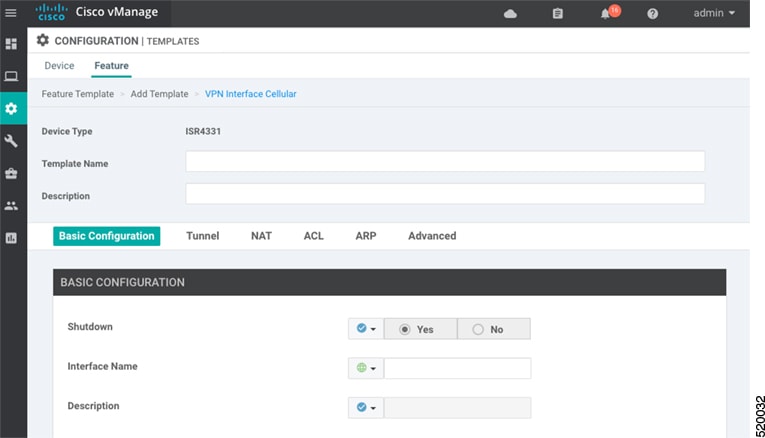This screenshot has height=438, width=765.
Task: Open the Dashboard grid icon in sidebar
Action: pyautogui.click(x=11, y=44)
